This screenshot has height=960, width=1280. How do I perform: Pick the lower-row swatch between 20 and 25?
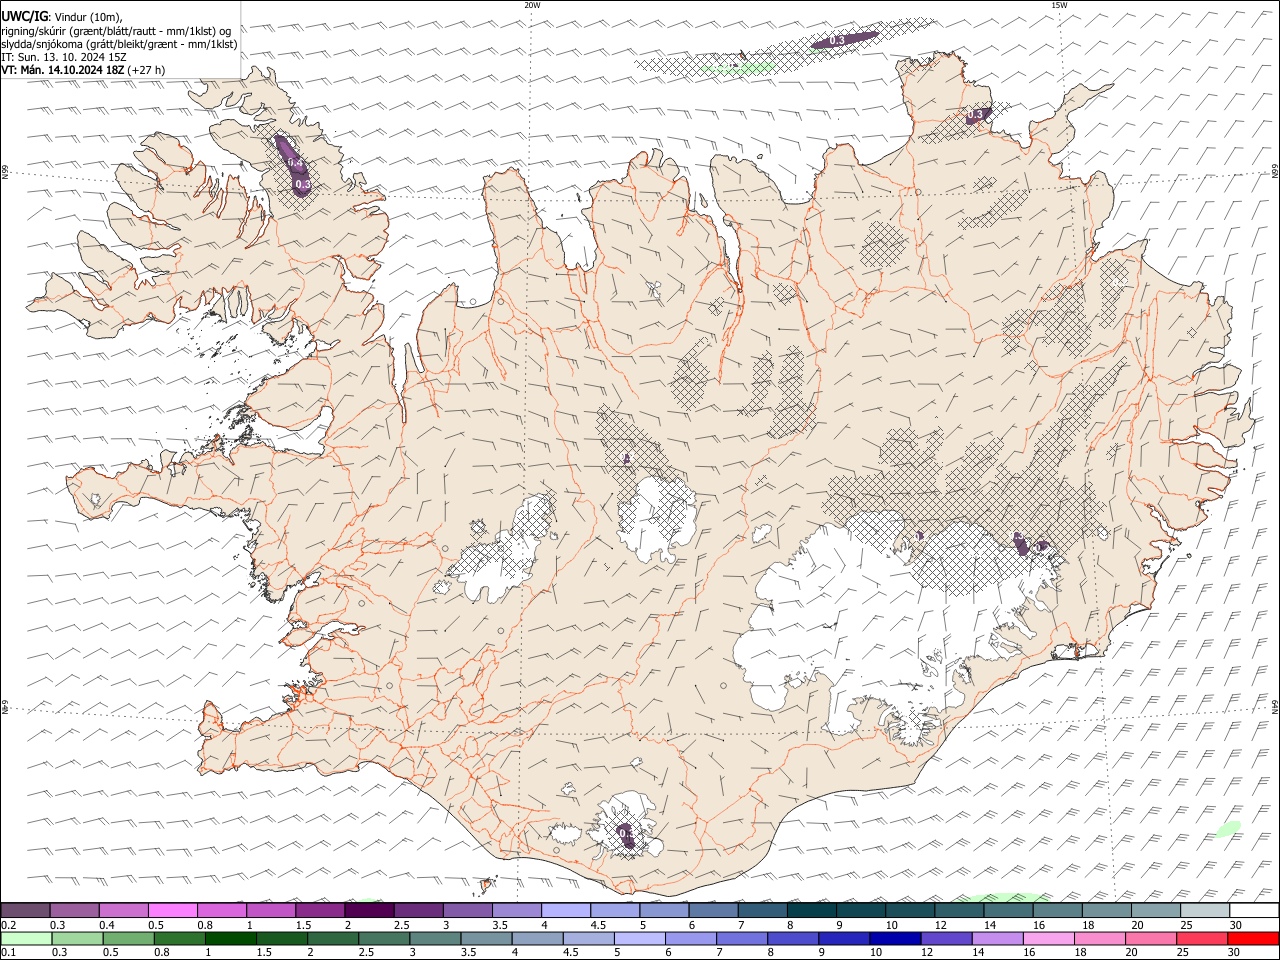tap(1151, 938)
